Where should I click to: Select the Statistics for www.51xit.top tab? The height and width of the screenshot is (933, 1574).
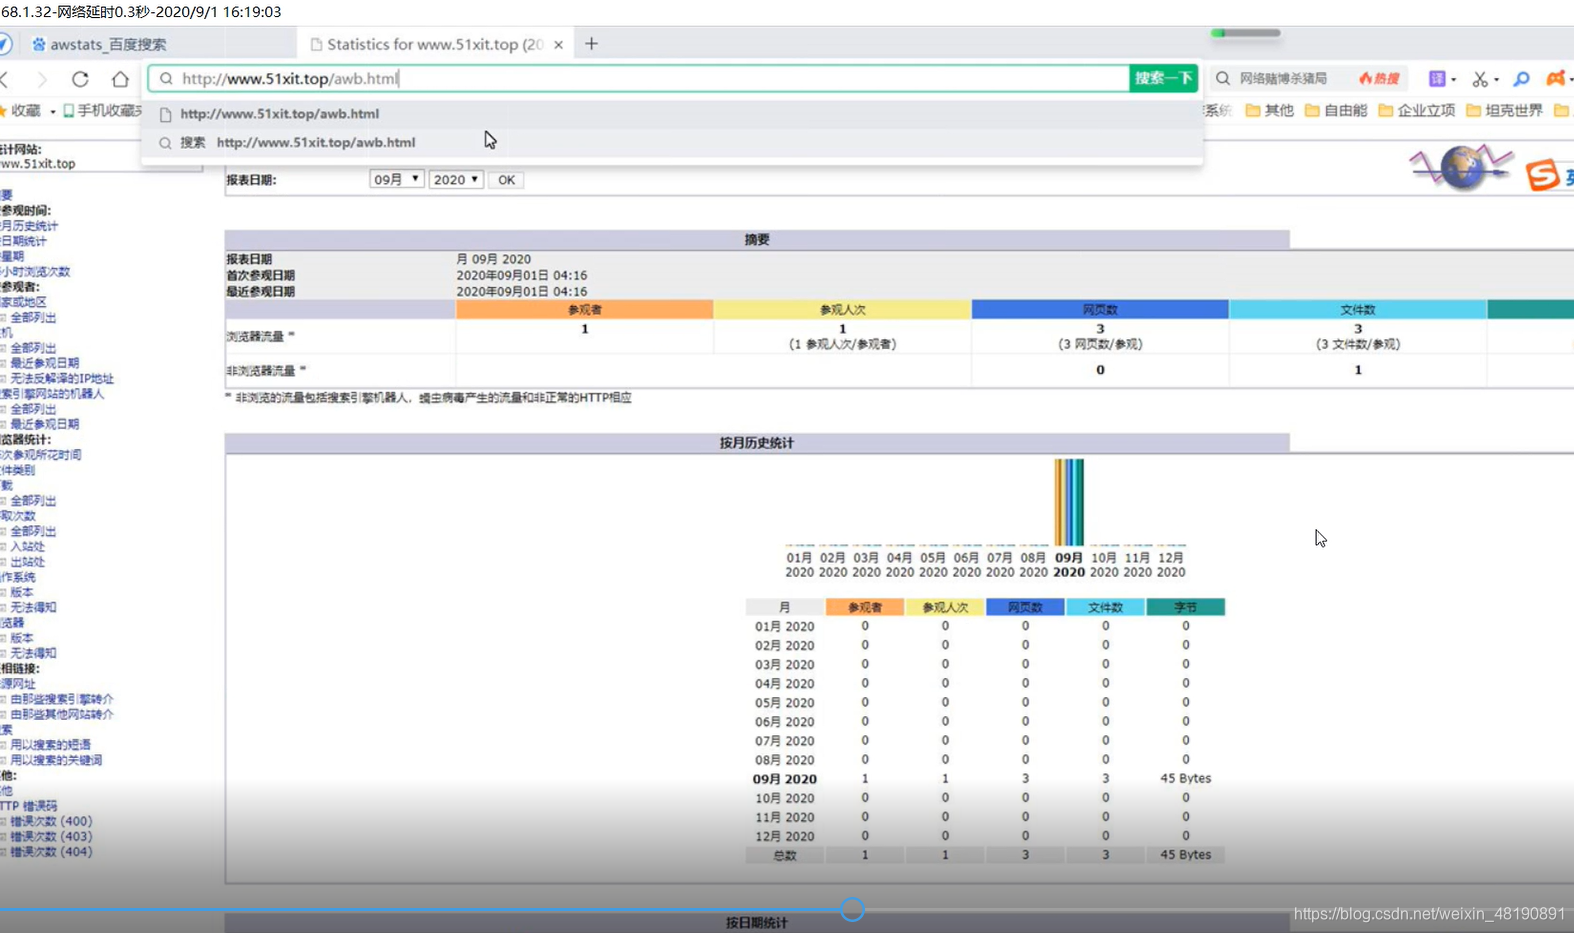tap(435, 44)
